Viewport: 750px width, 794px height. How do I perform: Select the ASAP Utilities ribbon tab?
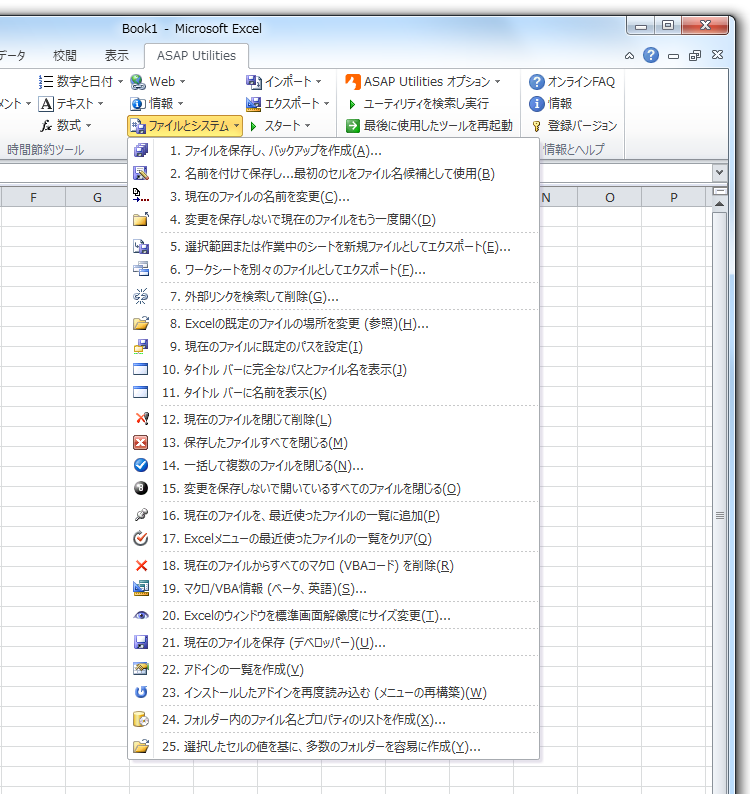196,56
